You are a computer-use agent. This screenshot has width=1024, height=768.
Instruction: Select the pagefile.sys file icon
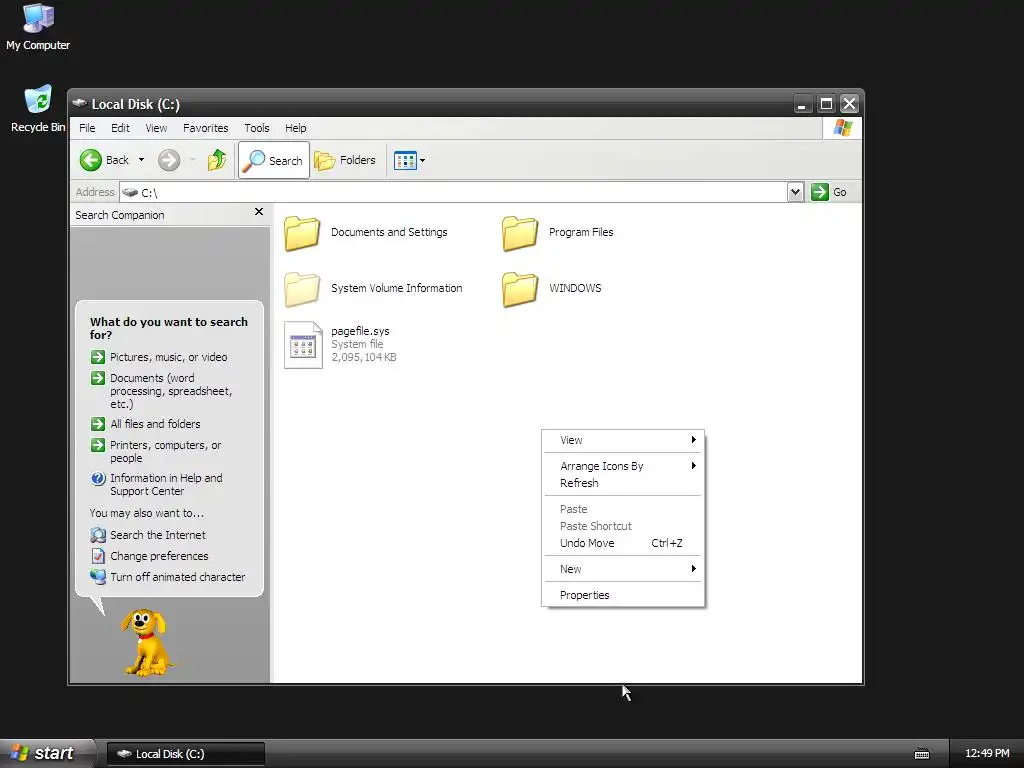click(x=303, y=345)
